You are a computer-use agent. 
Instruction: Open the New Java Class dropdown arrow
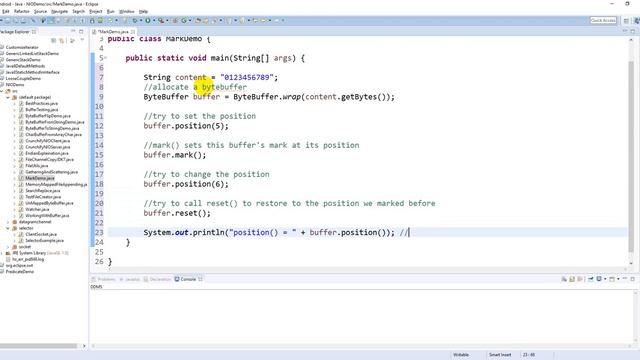(x=190, y=20)
